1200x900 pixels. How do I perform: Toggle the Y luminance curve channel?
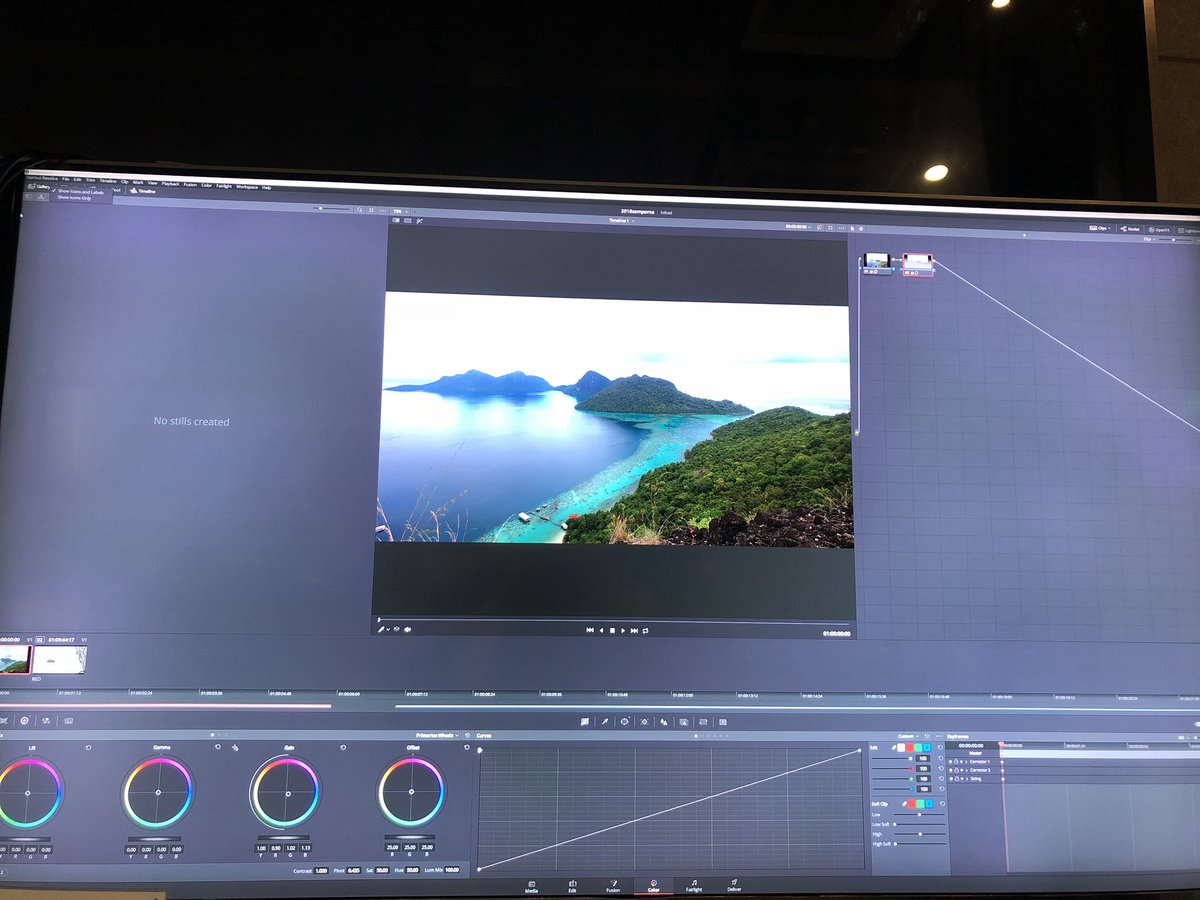tap(901, 747)
